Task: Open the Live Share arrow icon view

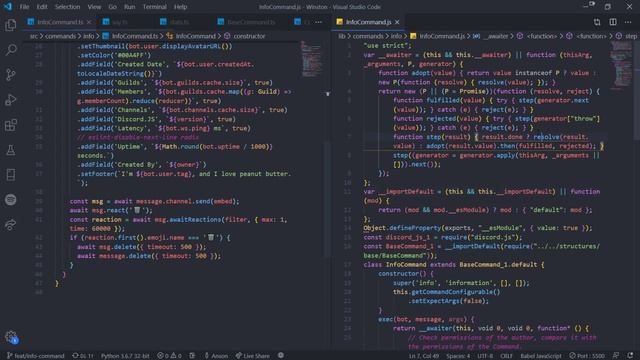Action: [x=11, y=224]
